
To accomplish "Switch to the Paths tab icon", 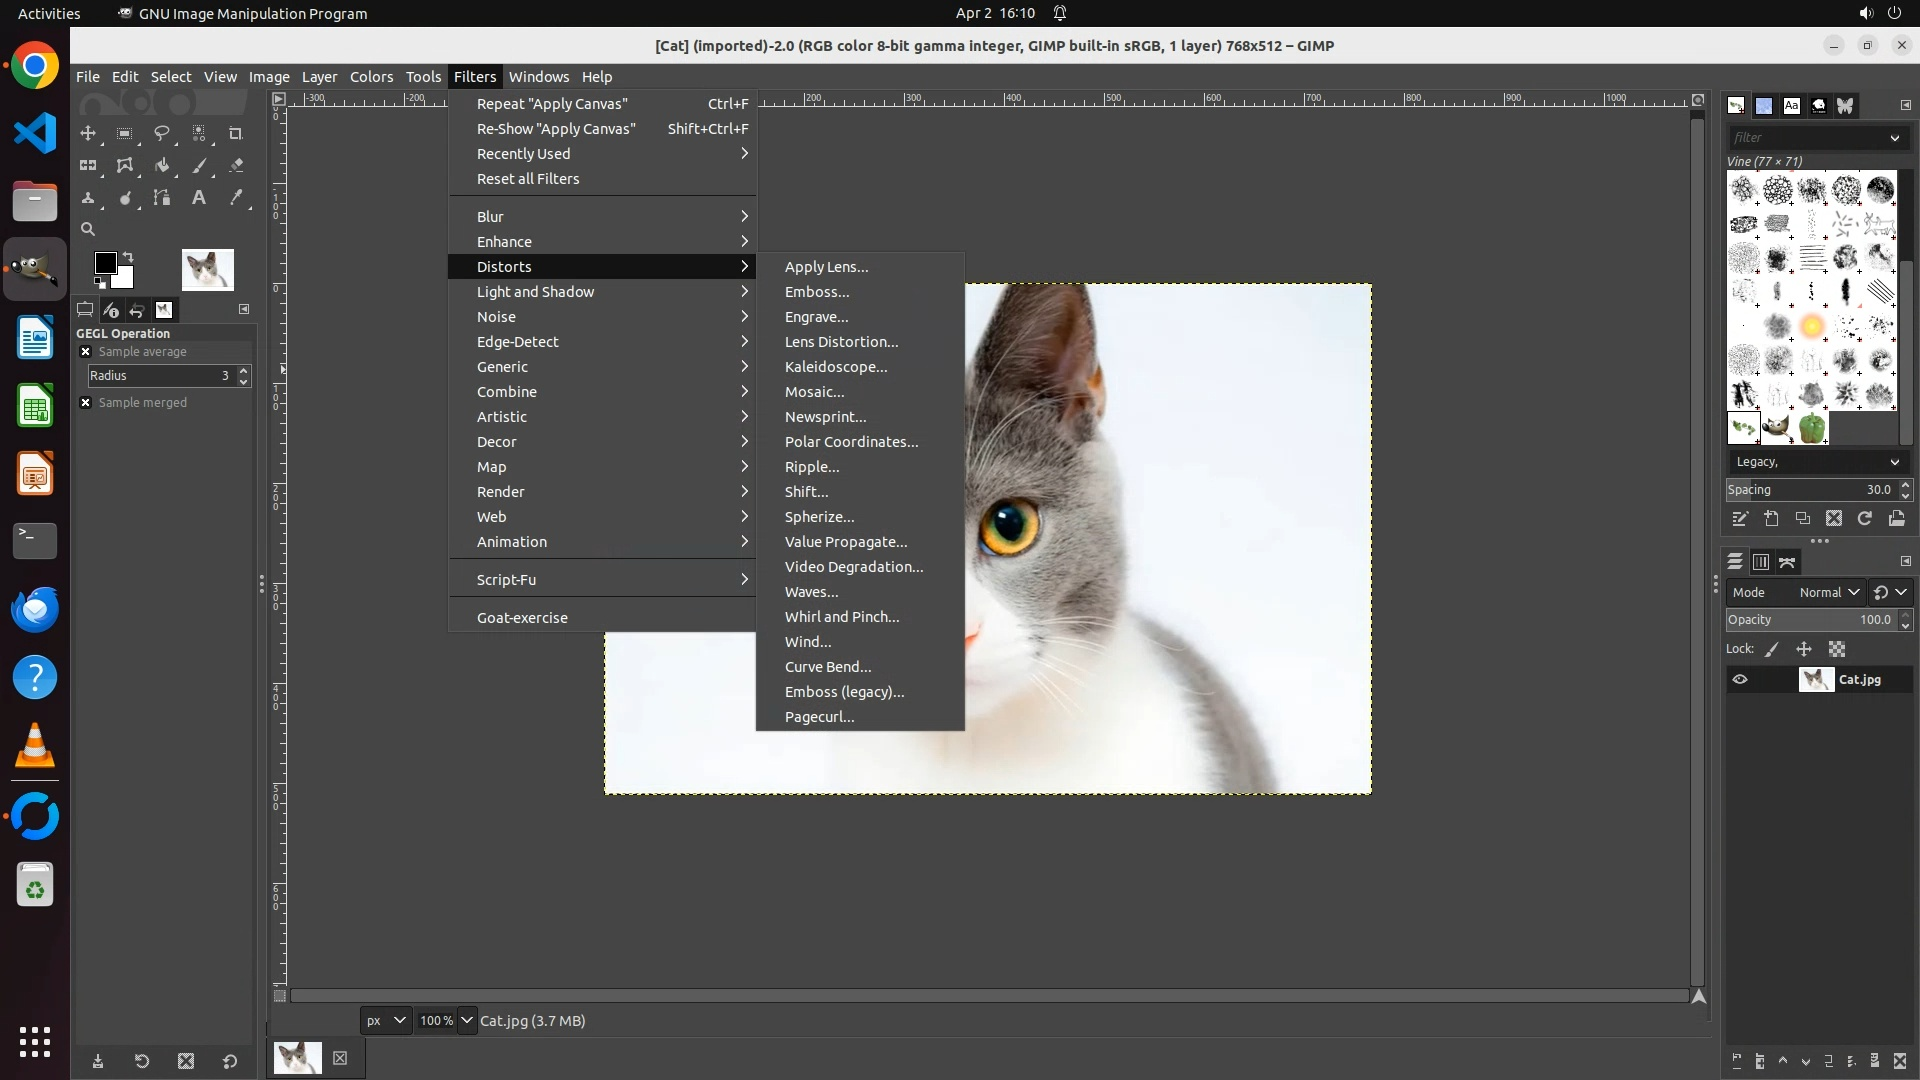I will click(x=1787, y=562).
